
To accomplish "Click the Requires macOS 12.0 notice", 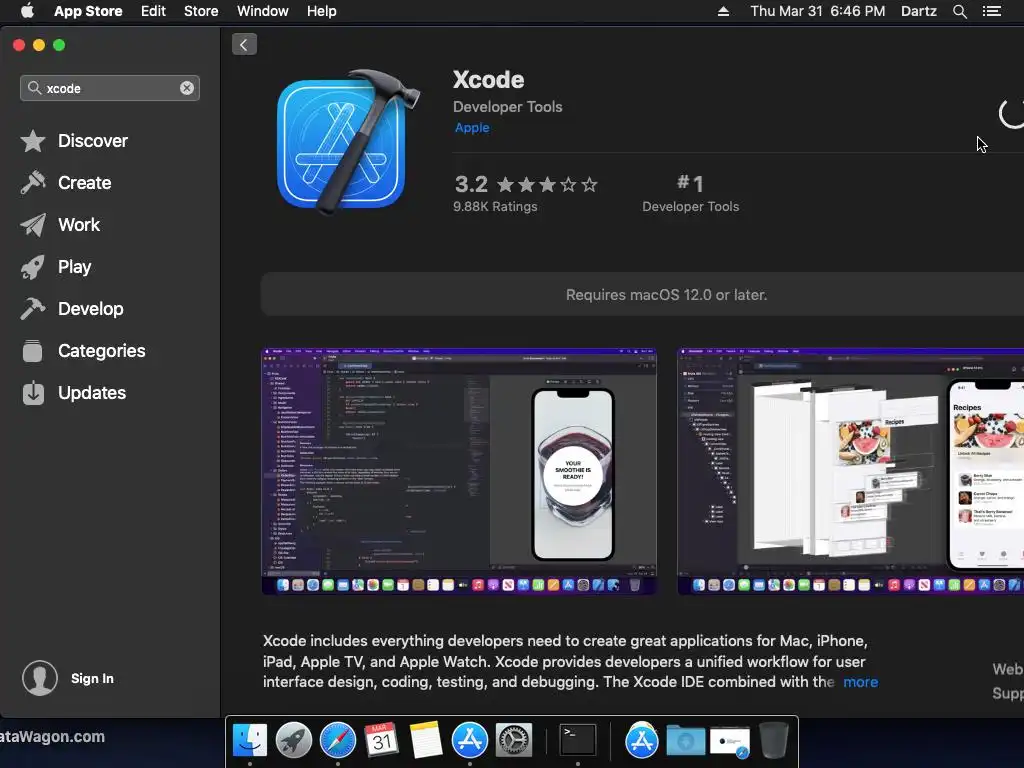I will (666, 295).
